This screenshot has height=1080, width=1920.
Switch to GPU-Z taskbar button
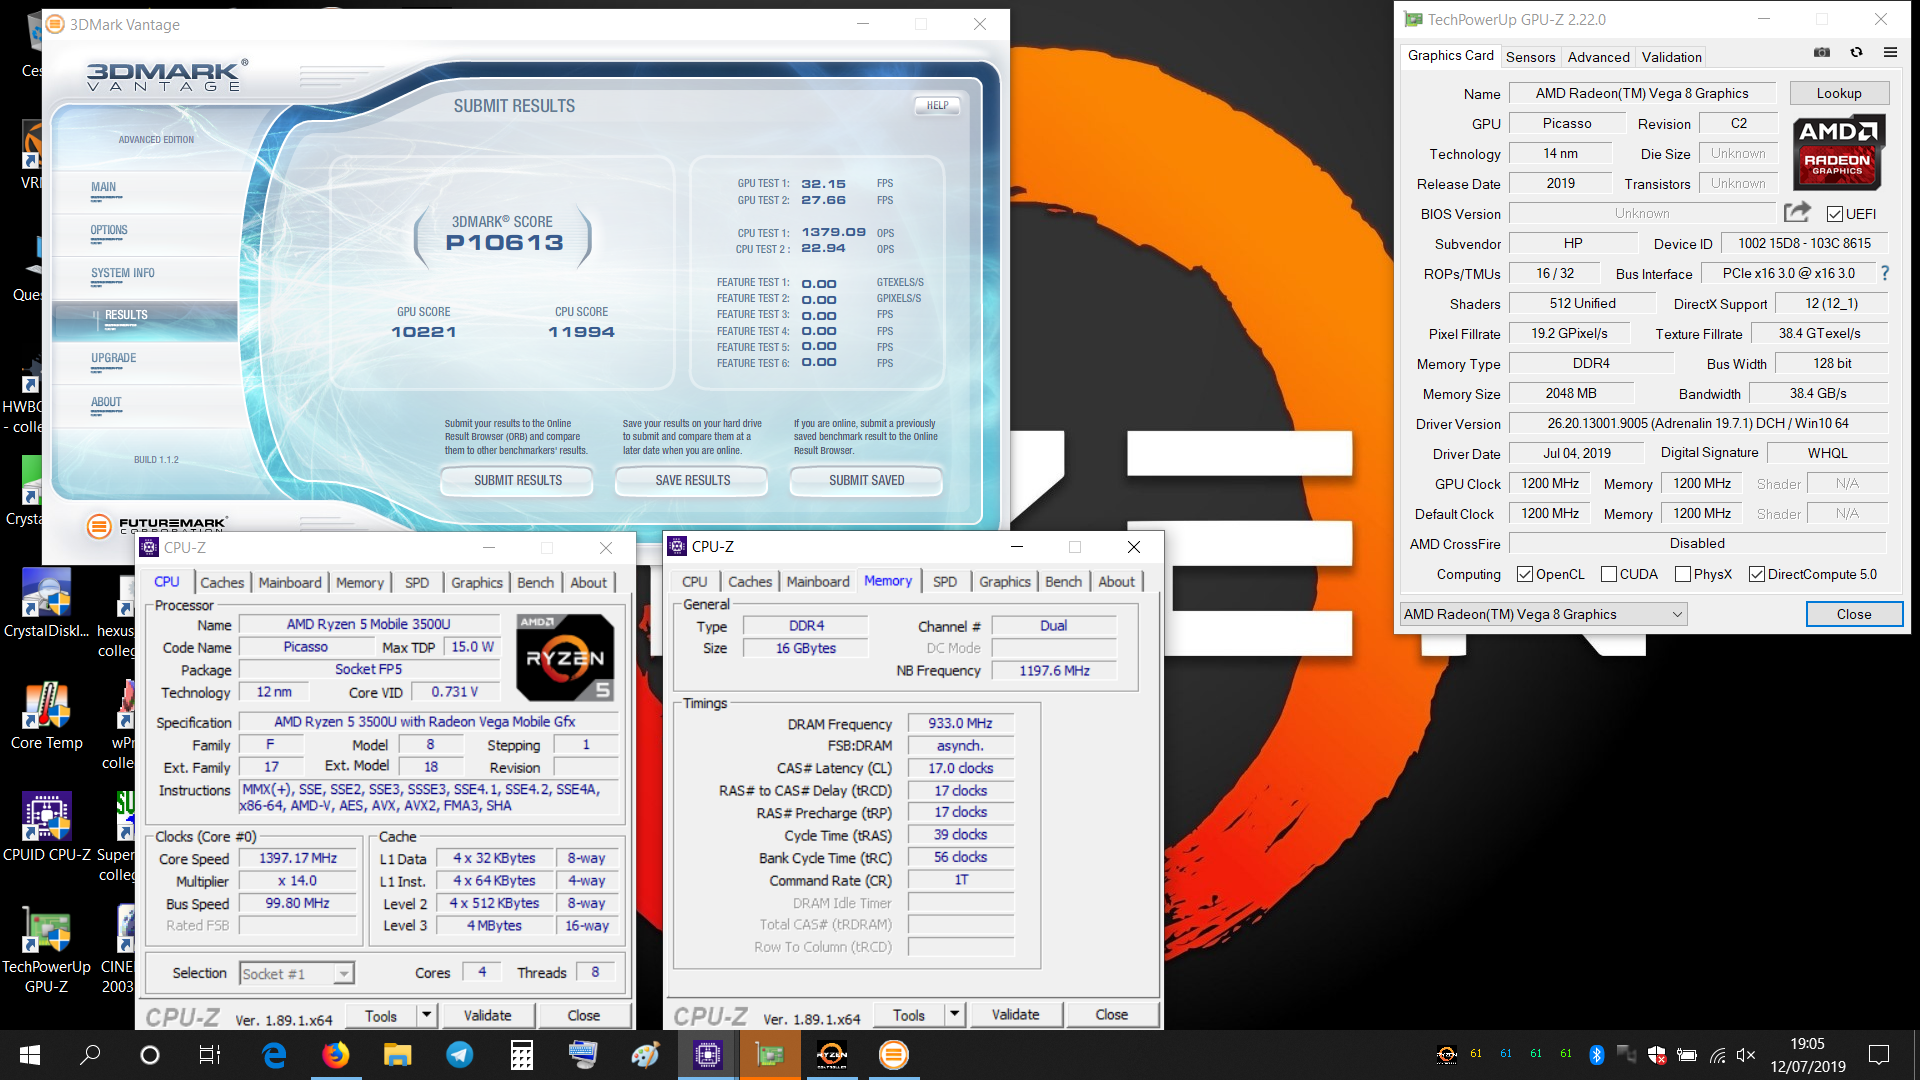tap(770, 1055)
